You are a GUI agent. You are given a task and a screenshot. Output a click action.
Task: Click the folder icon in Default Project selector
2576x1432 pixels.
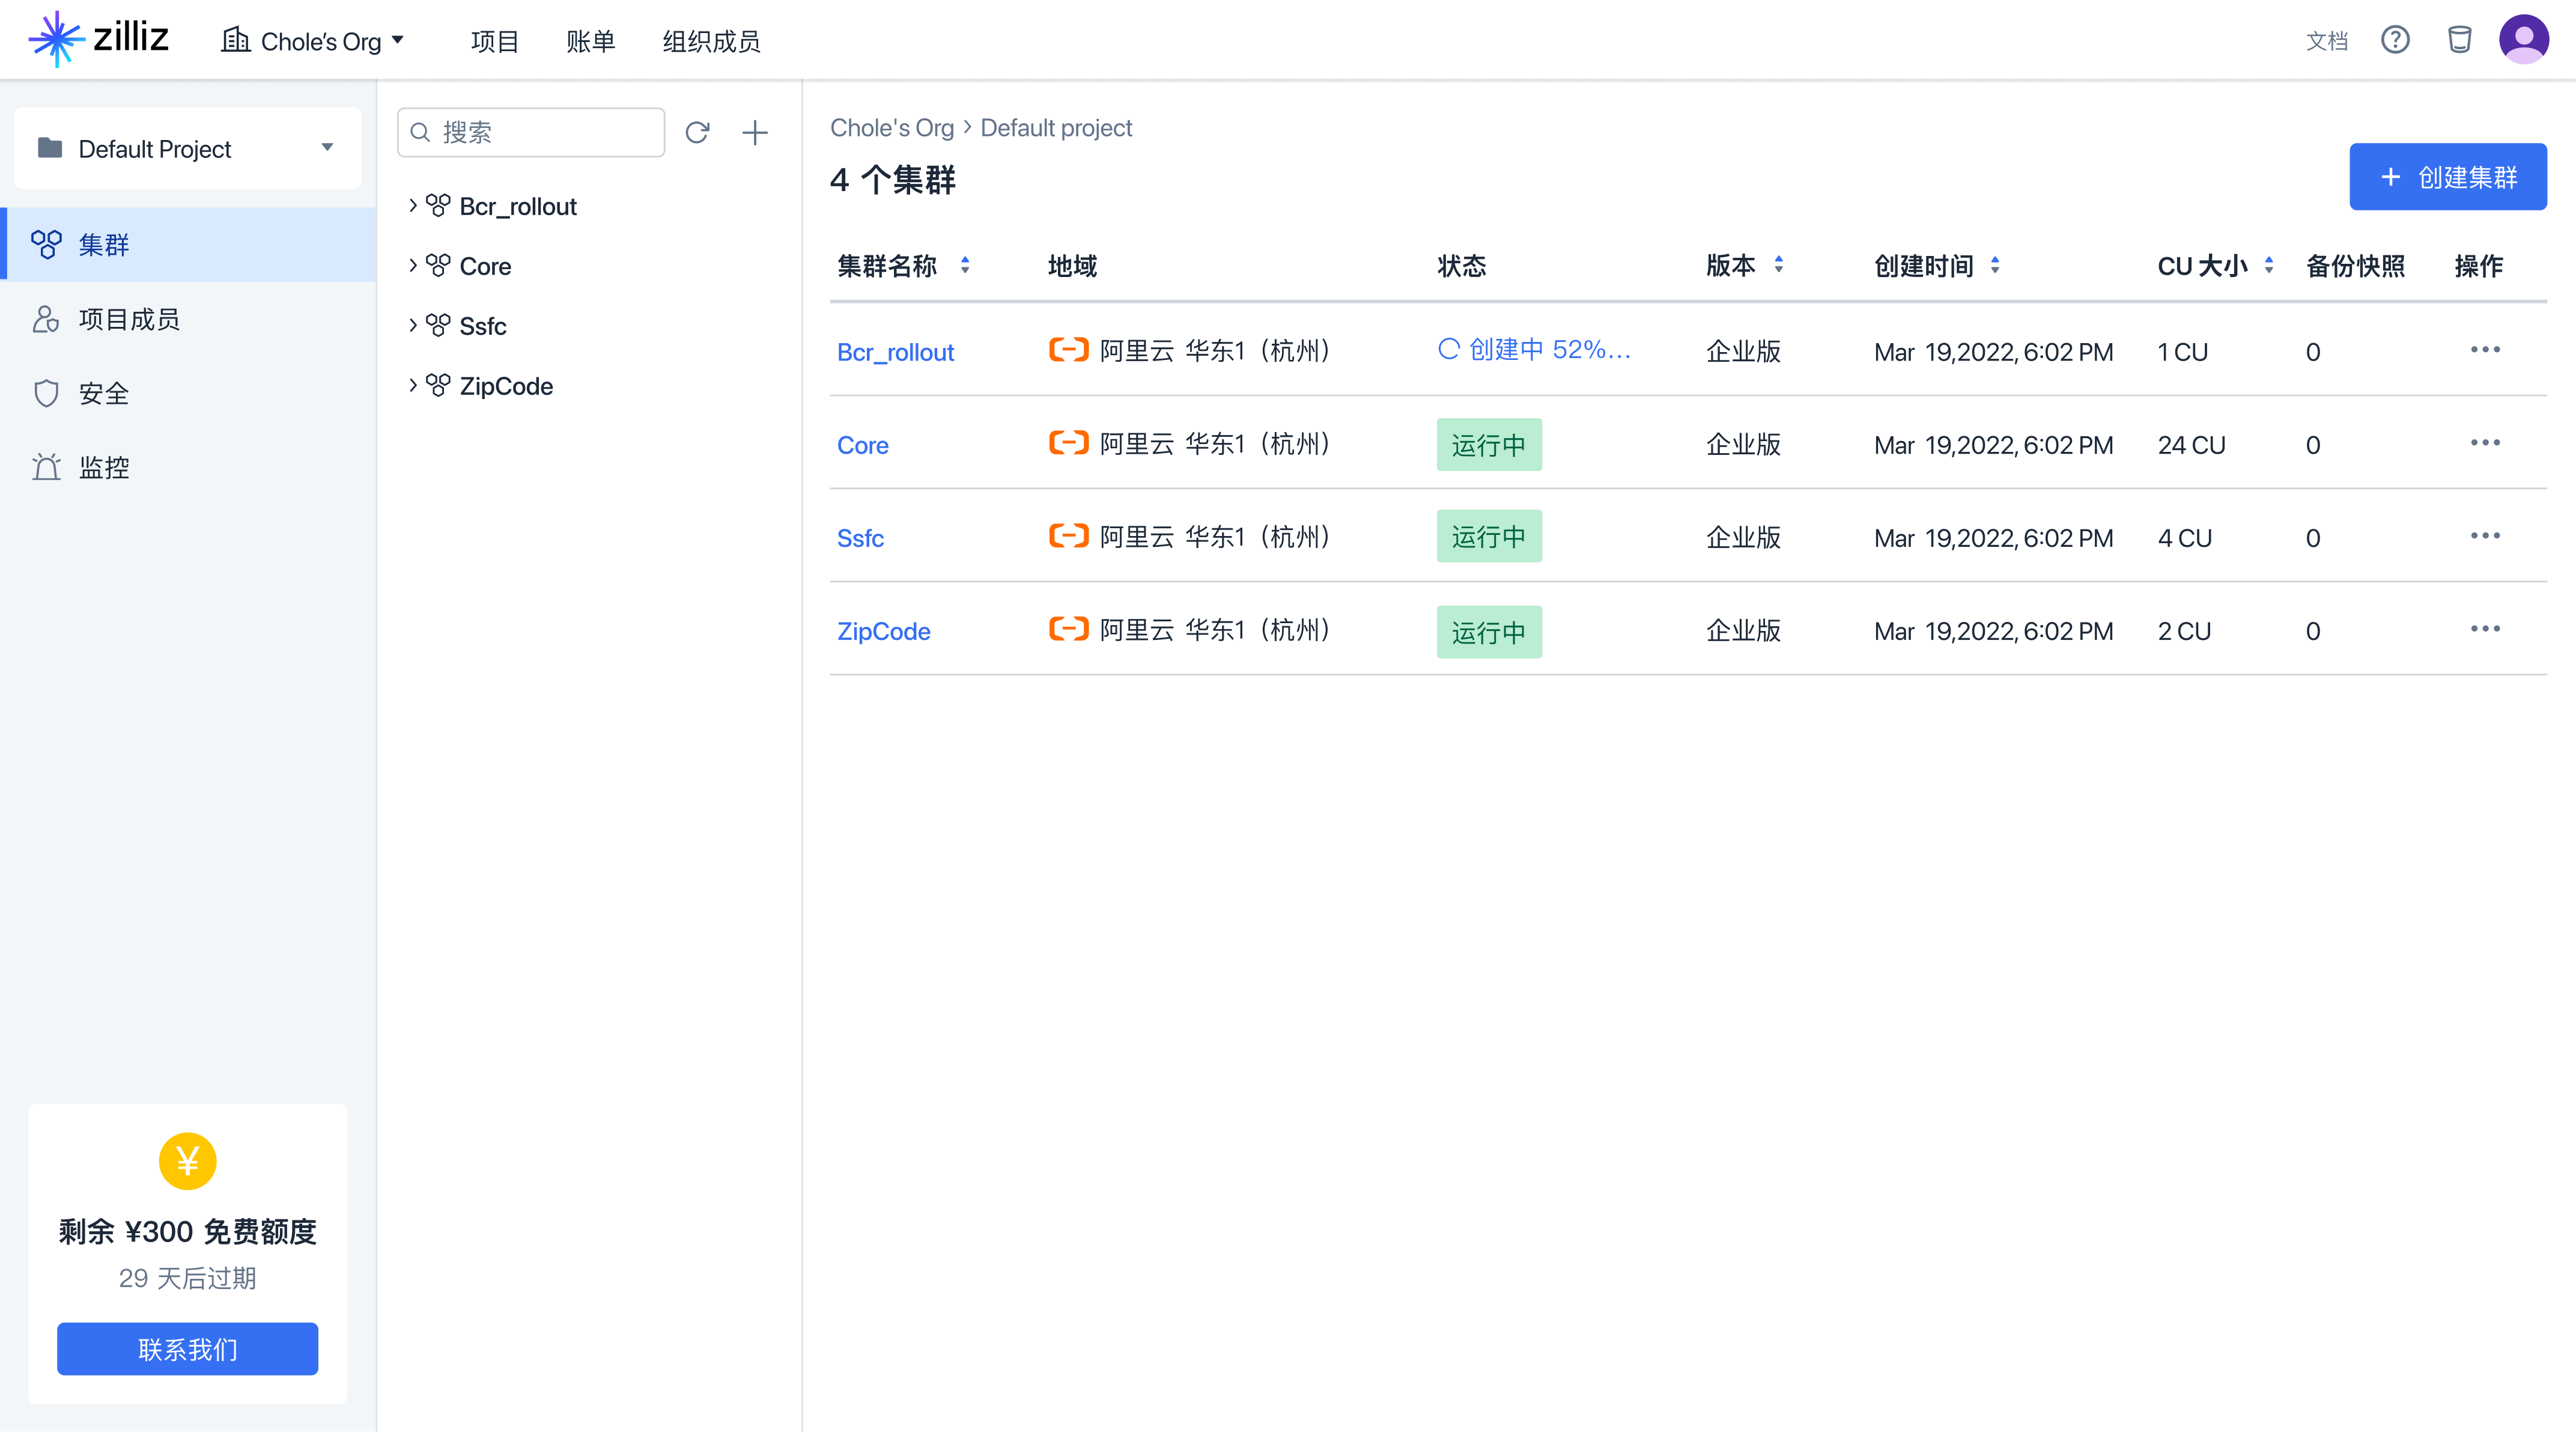point(50,148)
